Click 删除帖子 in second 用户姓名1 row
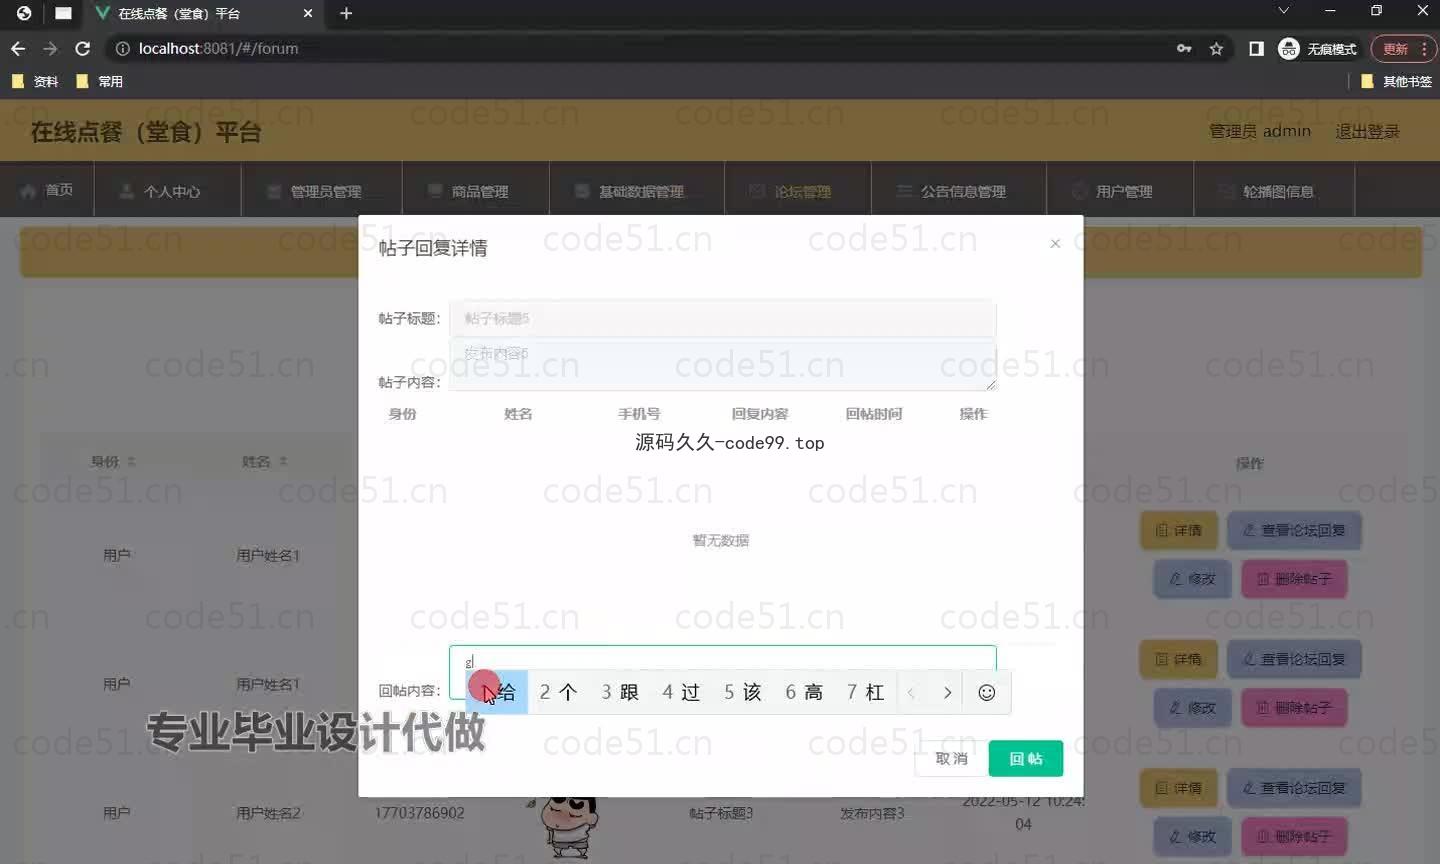Screen dimensions: 1440x864 [1294, 708]
